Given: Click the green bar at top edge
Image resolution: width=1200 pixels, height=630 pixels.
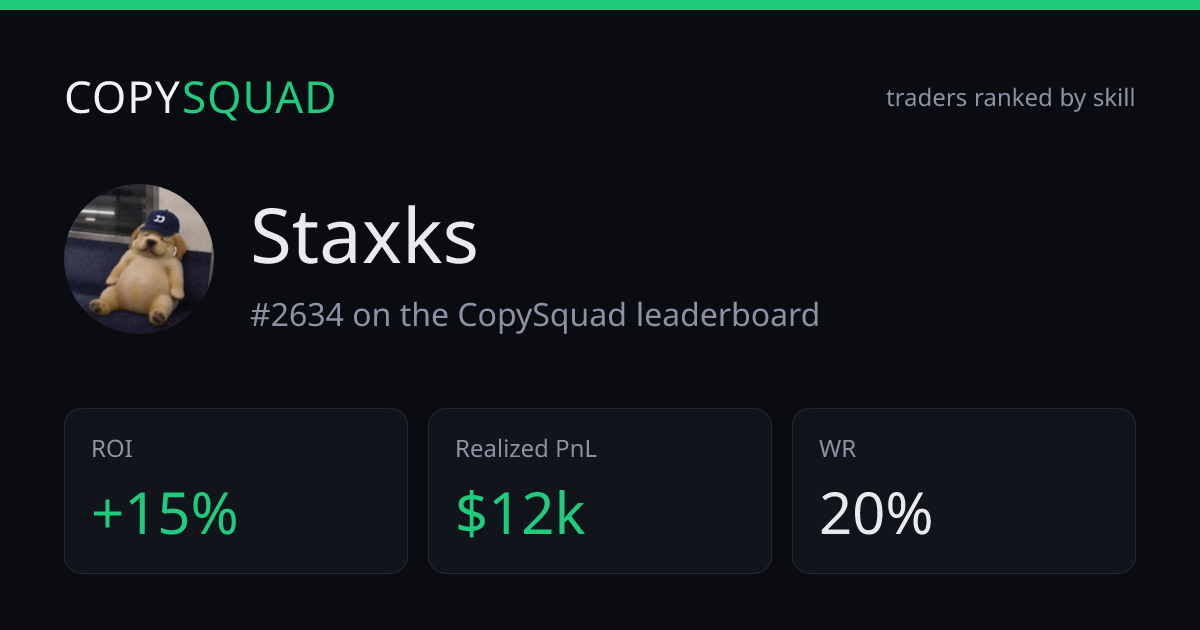Looking at the screenshot, I should click(x=600, y=5).
